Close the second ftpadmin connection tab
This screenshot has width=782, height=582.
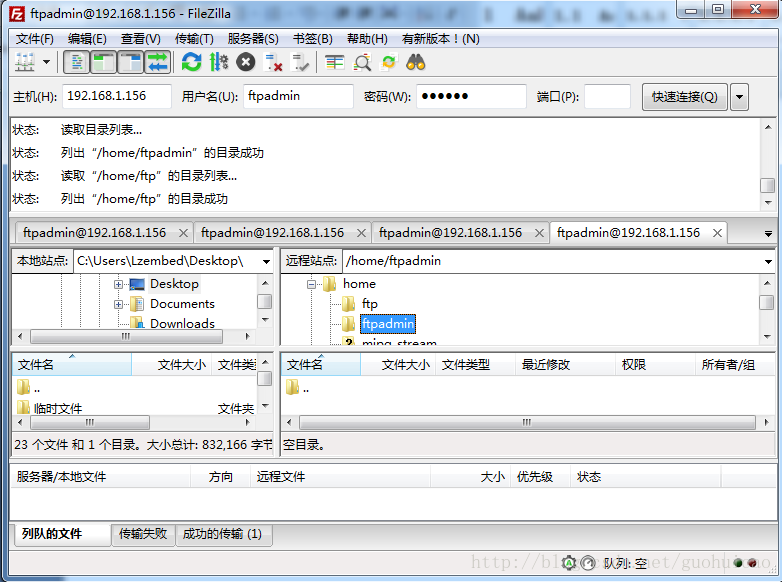tap(361, 233)
